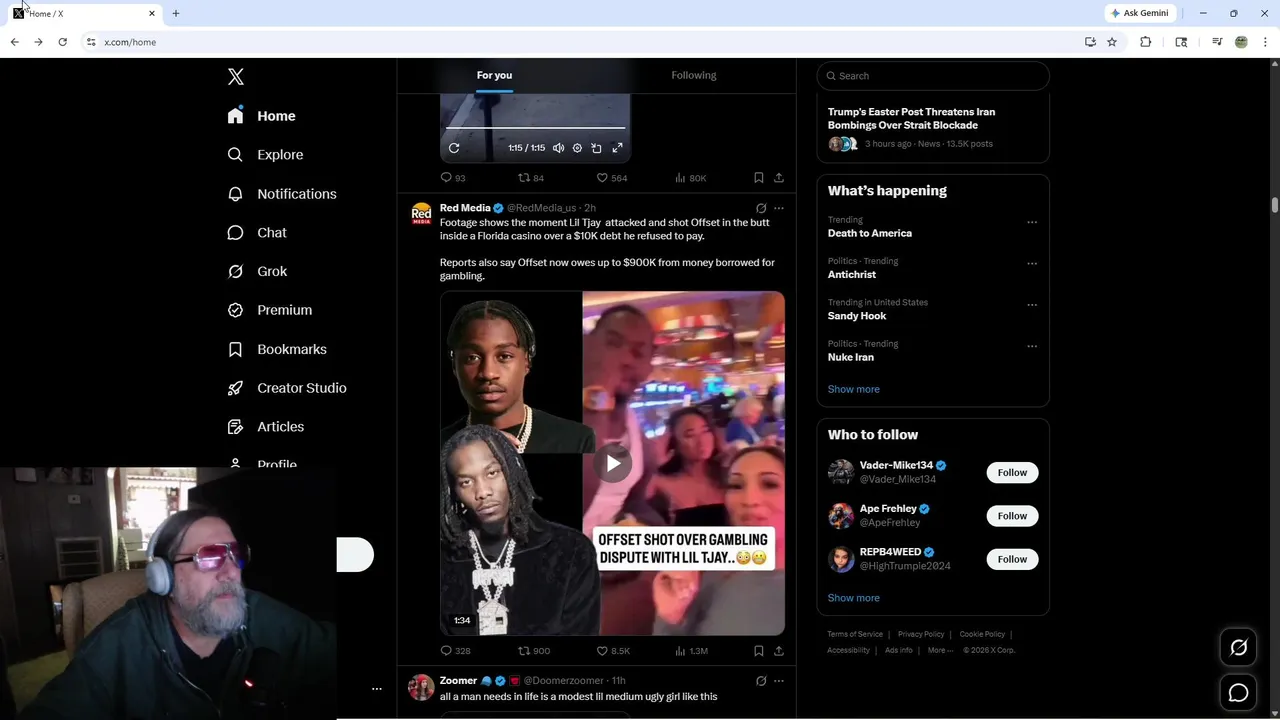Open a new Chrome tab
1280x720 pixels.
pos(176,13)
